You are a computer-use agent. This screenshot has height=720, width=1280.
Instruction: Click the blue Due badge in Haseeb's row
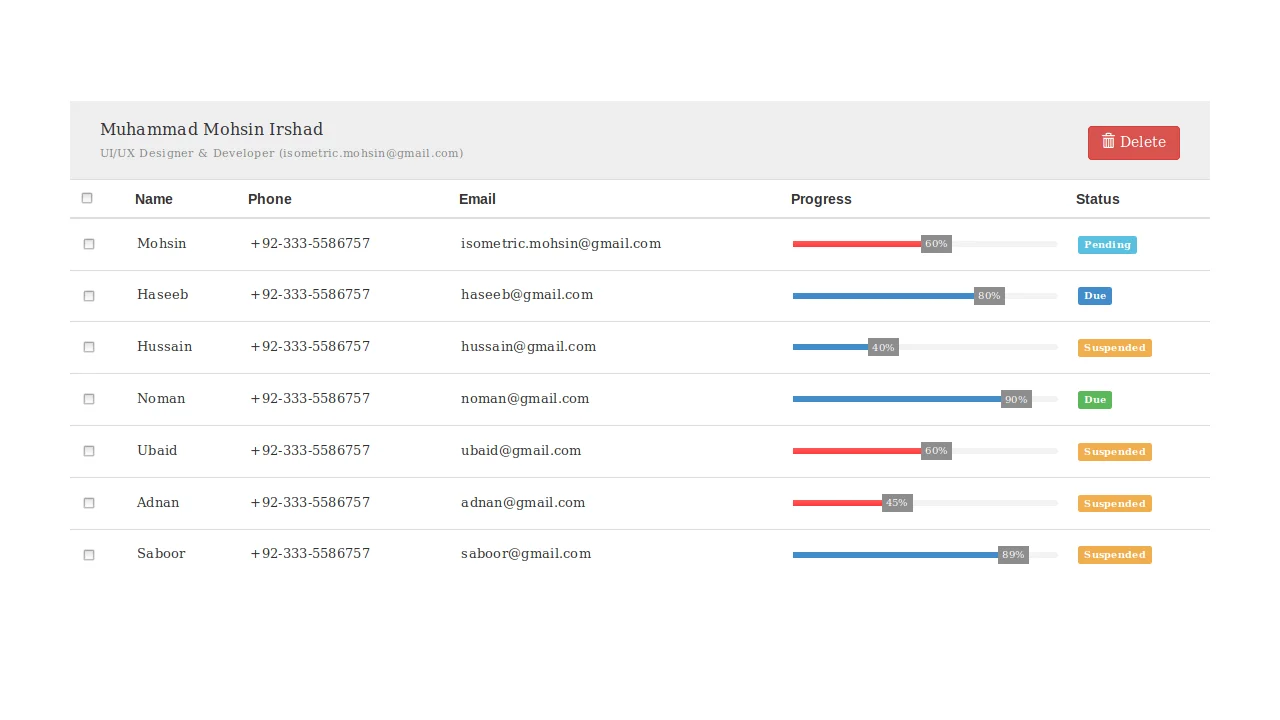(x=1094, y=296)
